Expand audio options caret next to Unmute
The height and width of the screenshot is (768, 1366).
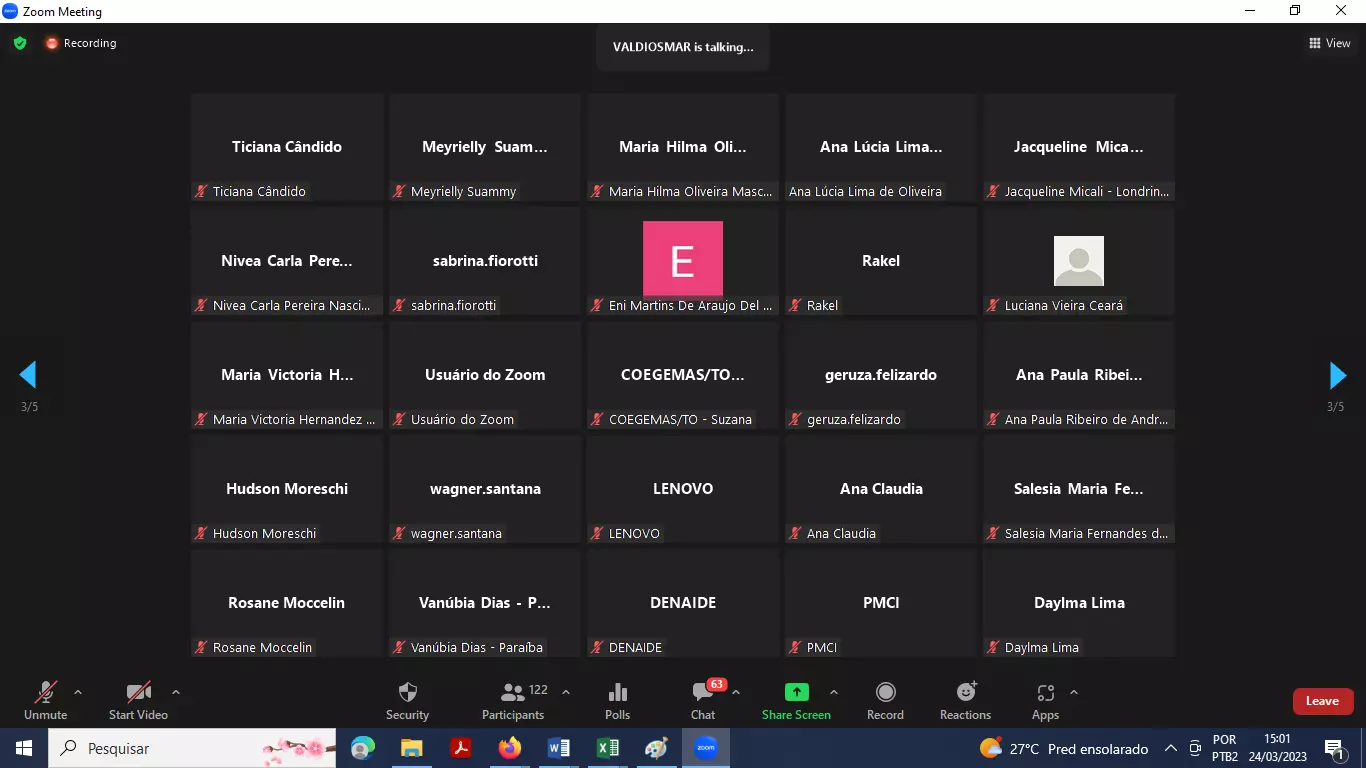click(x=78, y=692)
